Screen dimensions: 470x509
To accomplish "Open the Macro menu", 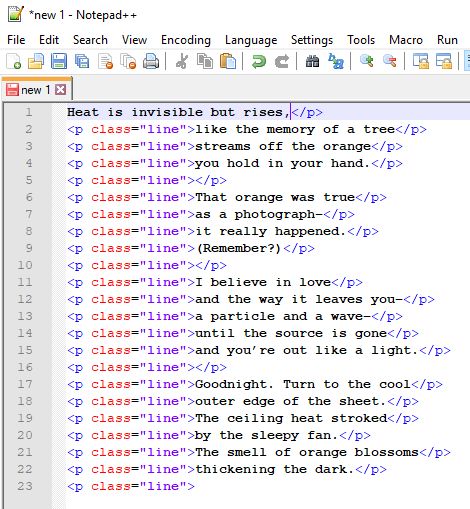I will 406,40.
